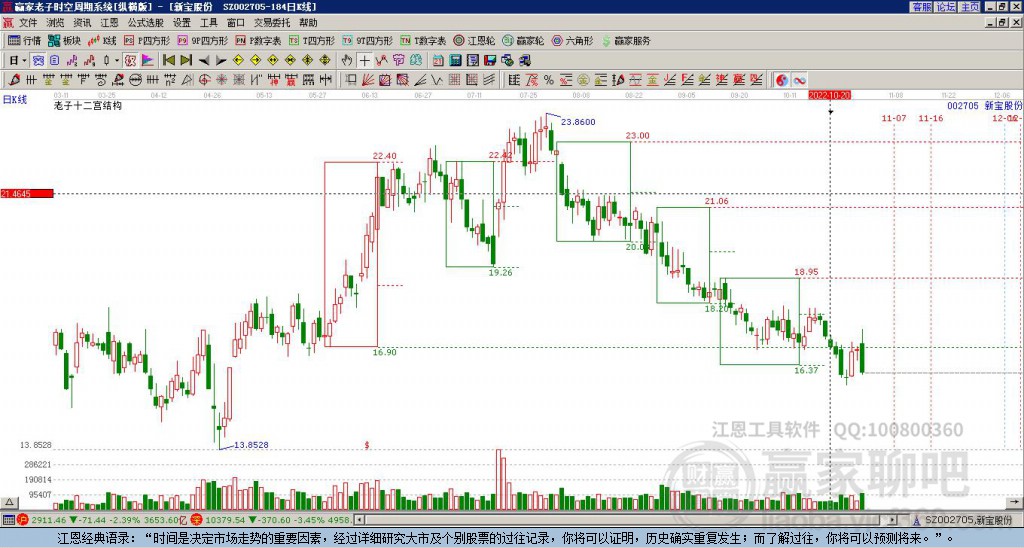Click the 13.8528 low price label
This screenshot has height=548, width=1024.
[251, 445]
